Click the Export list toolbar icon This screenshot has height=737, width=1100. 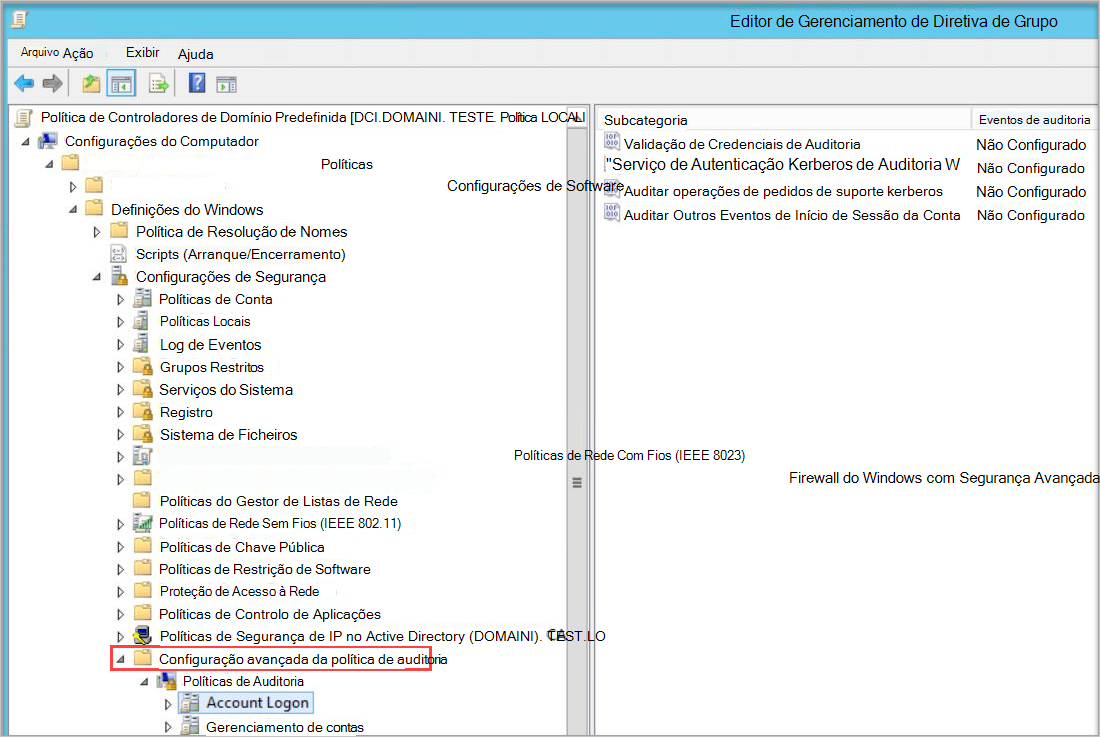[159, 84]
